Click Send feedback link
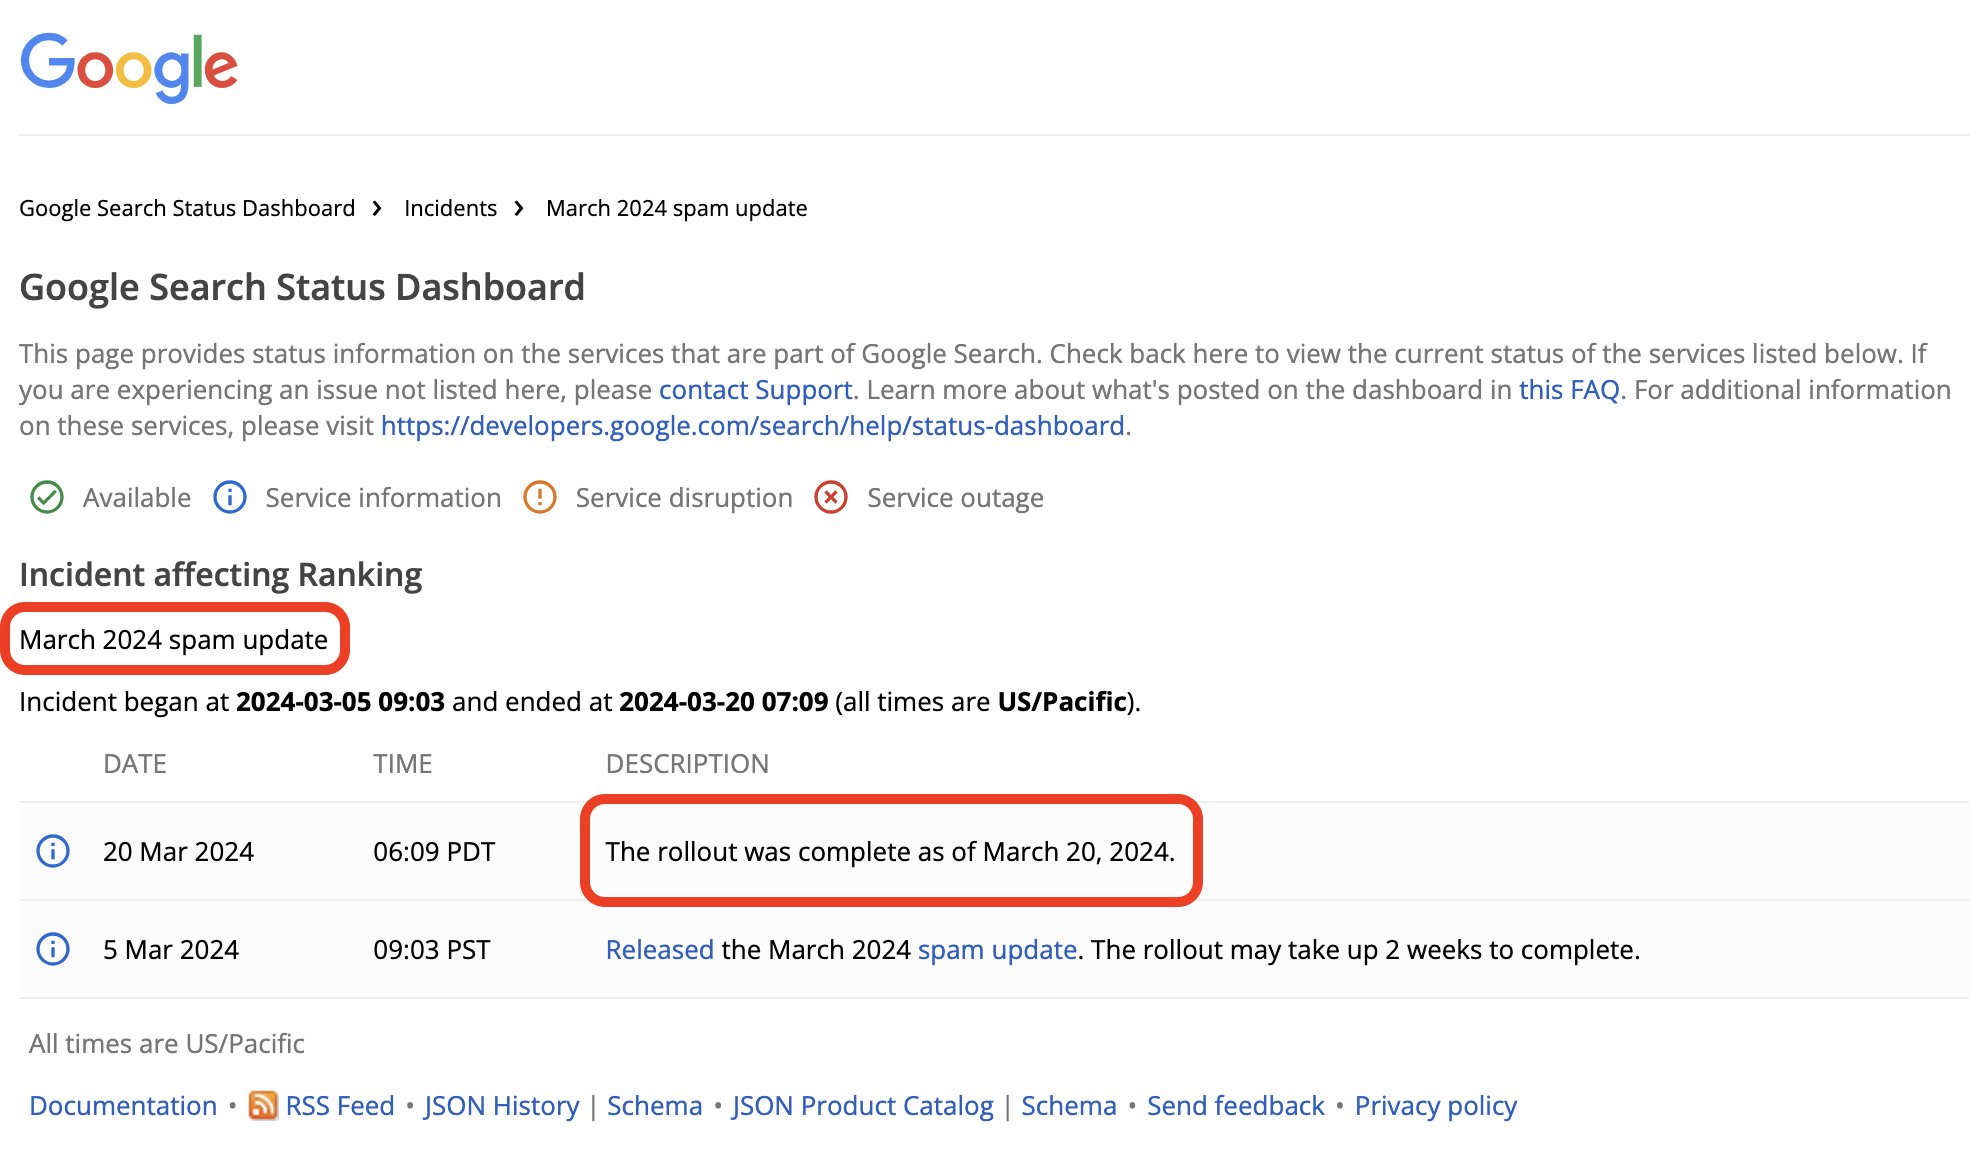 pos(1235,1105)
